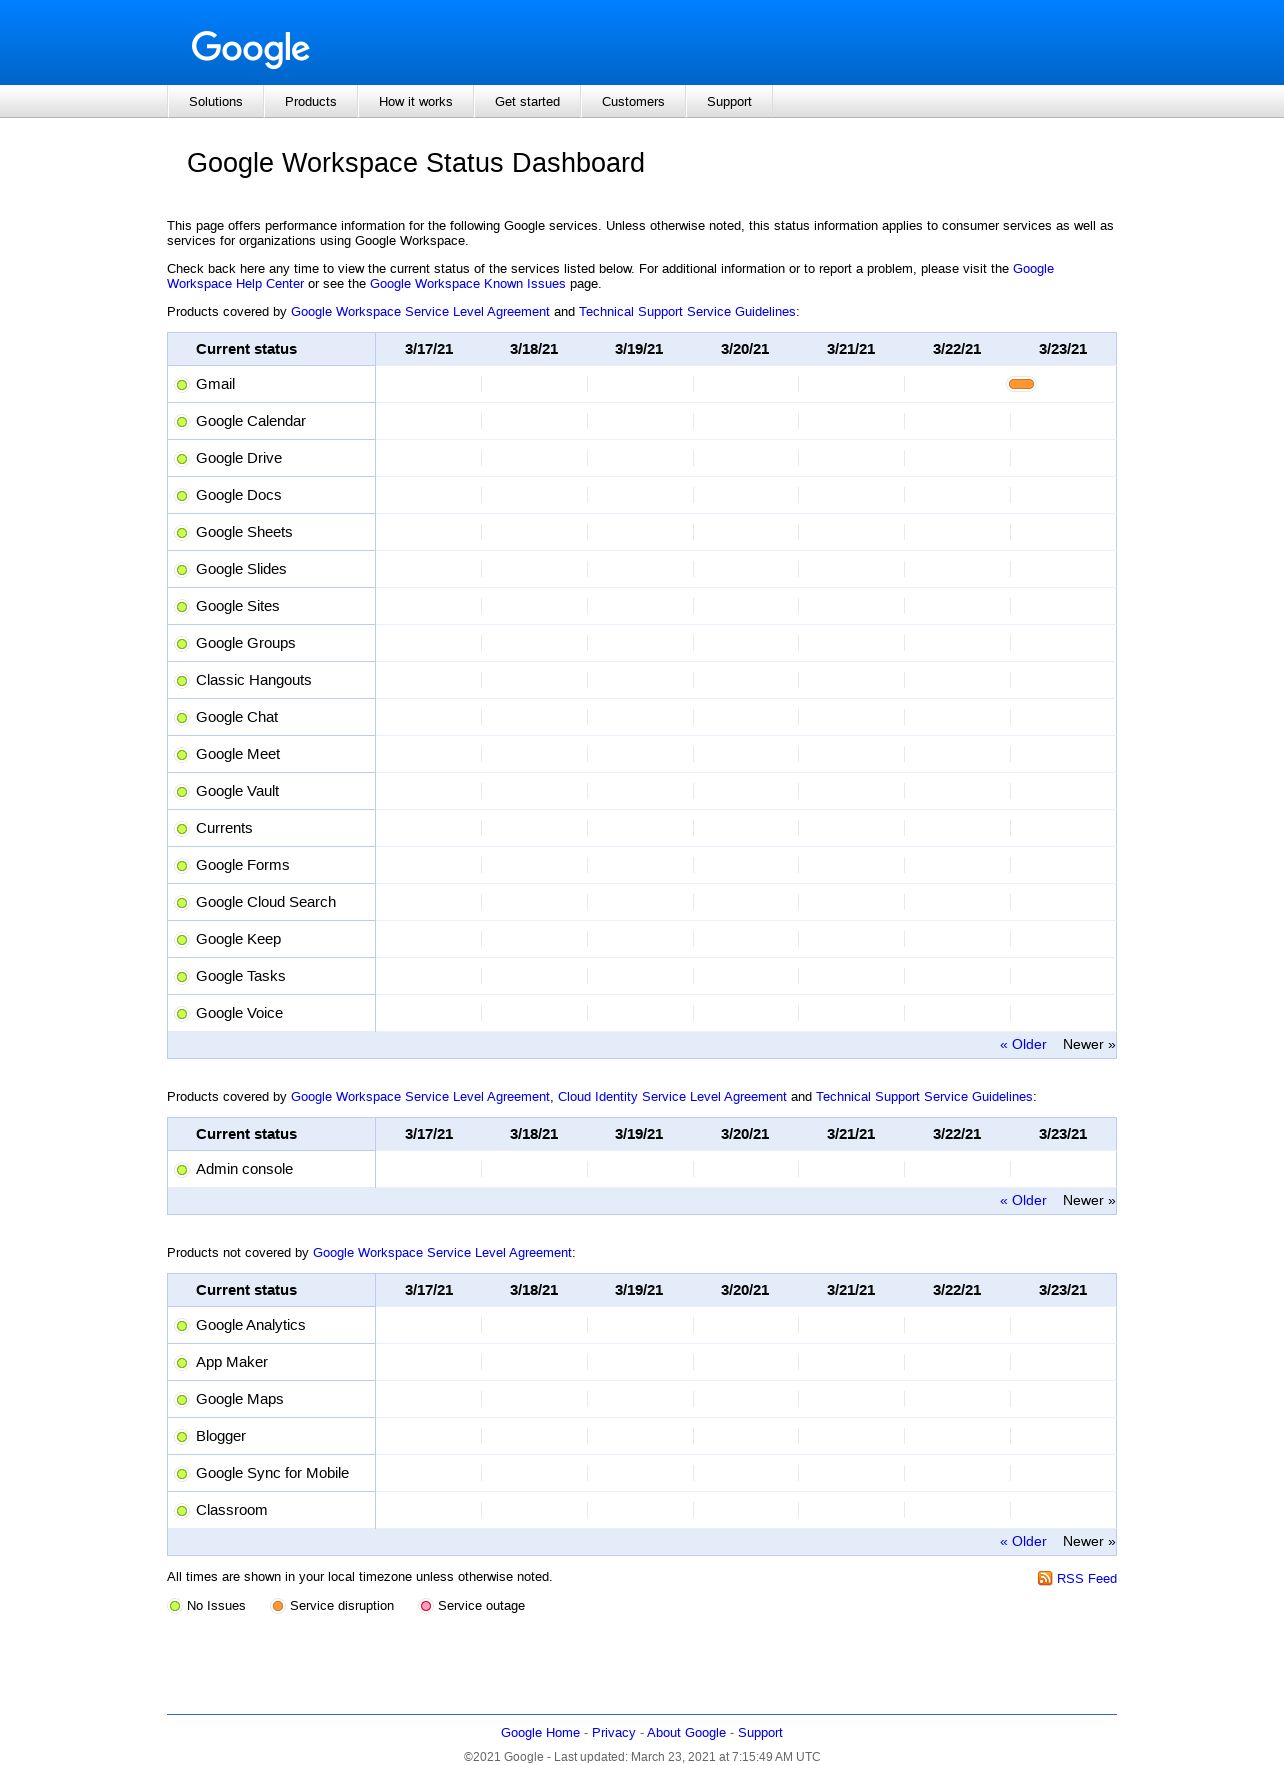The width and height of the screenshot is (1284, 1765).
Task: Click the green status icon beside Google Forms
Action: point(182,866)
